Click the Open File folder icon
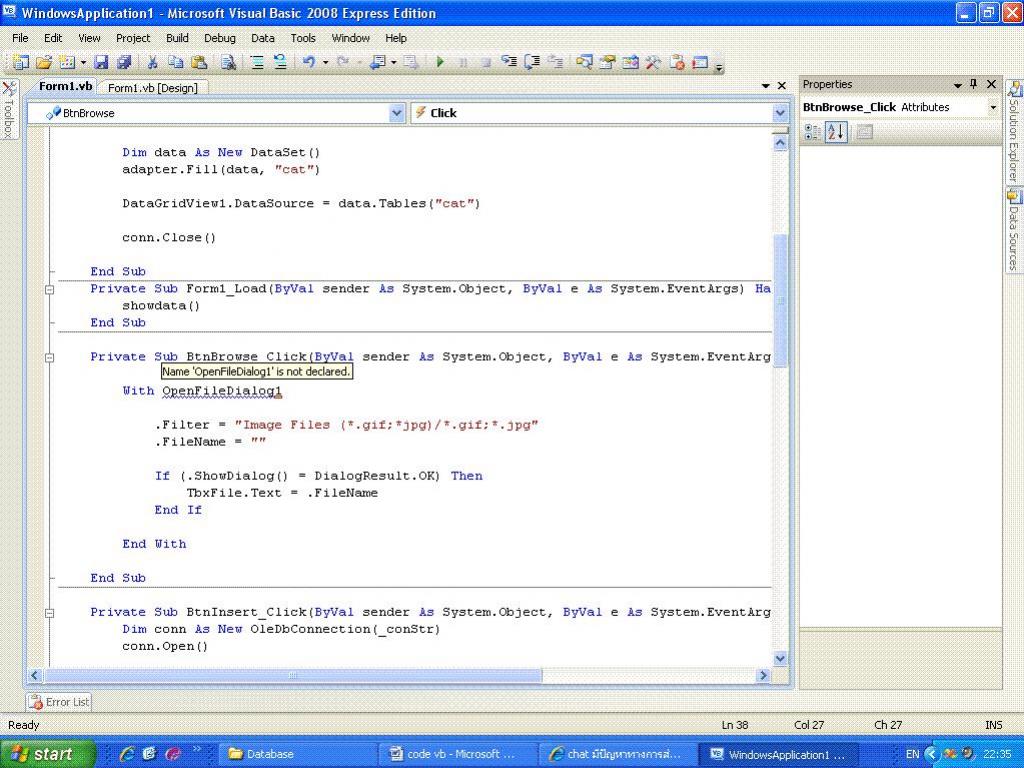 (x=43, y=62)
